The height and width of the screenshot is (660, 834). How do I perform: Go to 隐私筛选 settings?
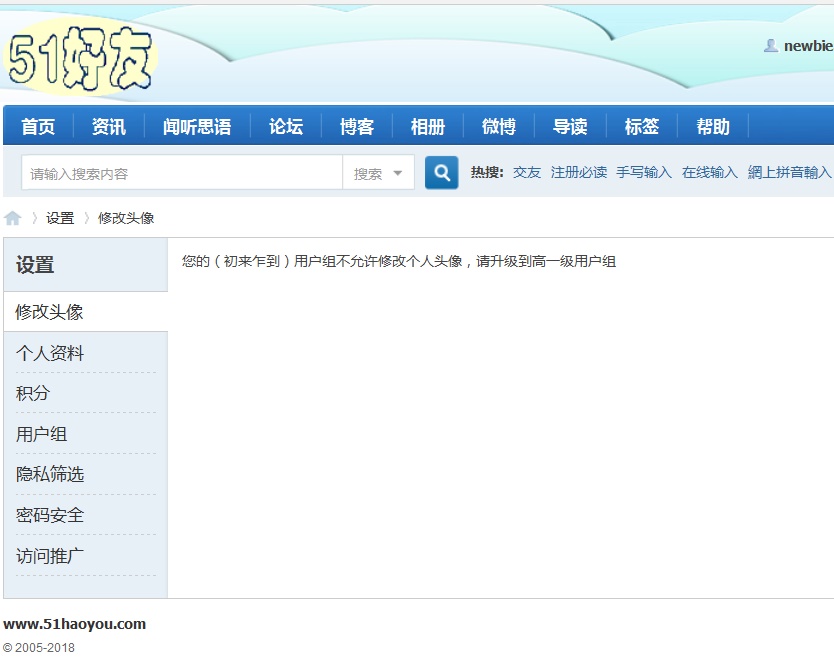point(50,474)
